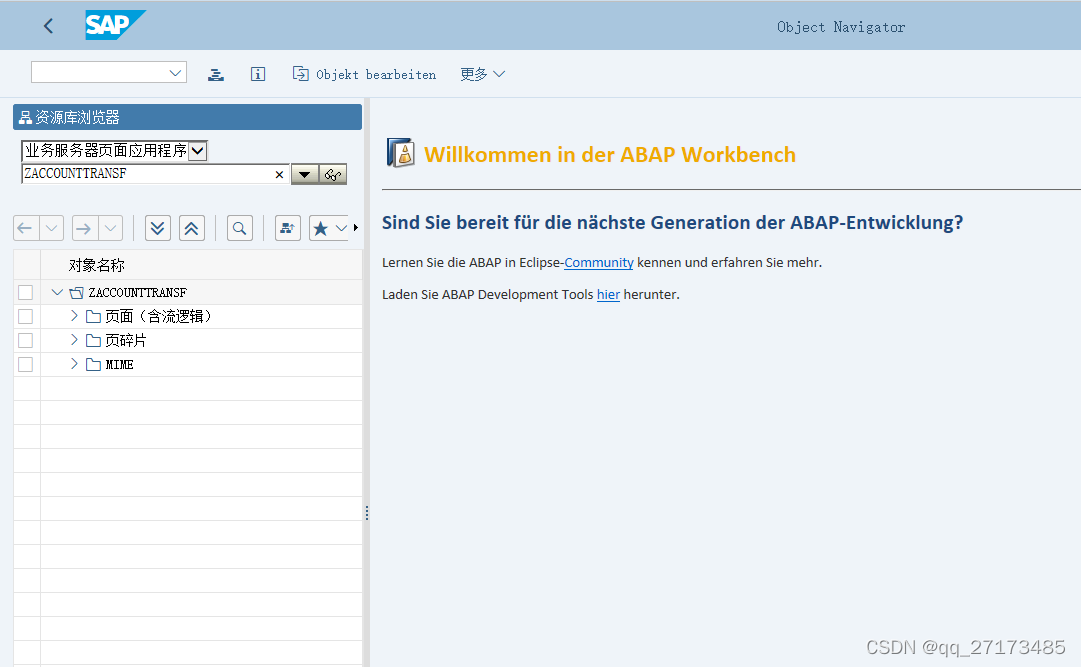Collapse all nodes with double up chevron
The height and width of the screenshot is (667, 1081).
pyautogui.click(x=192, y=228)
